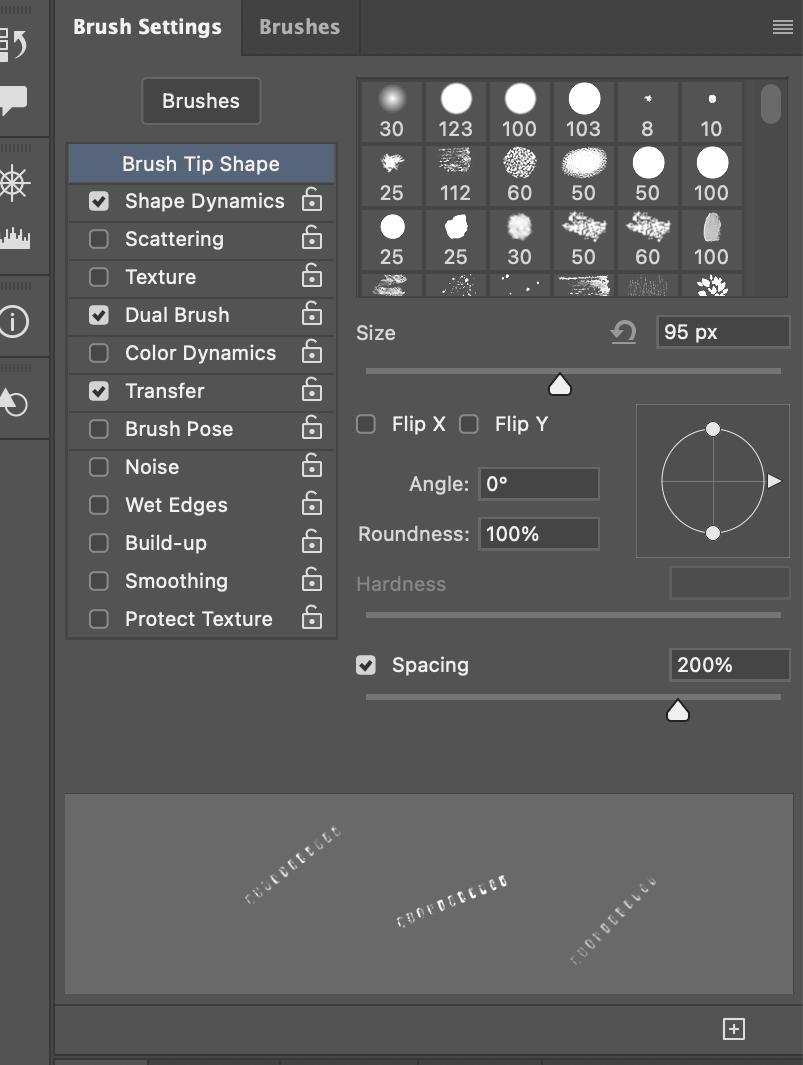Screen dimensions: 803x1065
Task: Select the 123 hard round brush thumbnail
Action: click(x=456, y=112)
